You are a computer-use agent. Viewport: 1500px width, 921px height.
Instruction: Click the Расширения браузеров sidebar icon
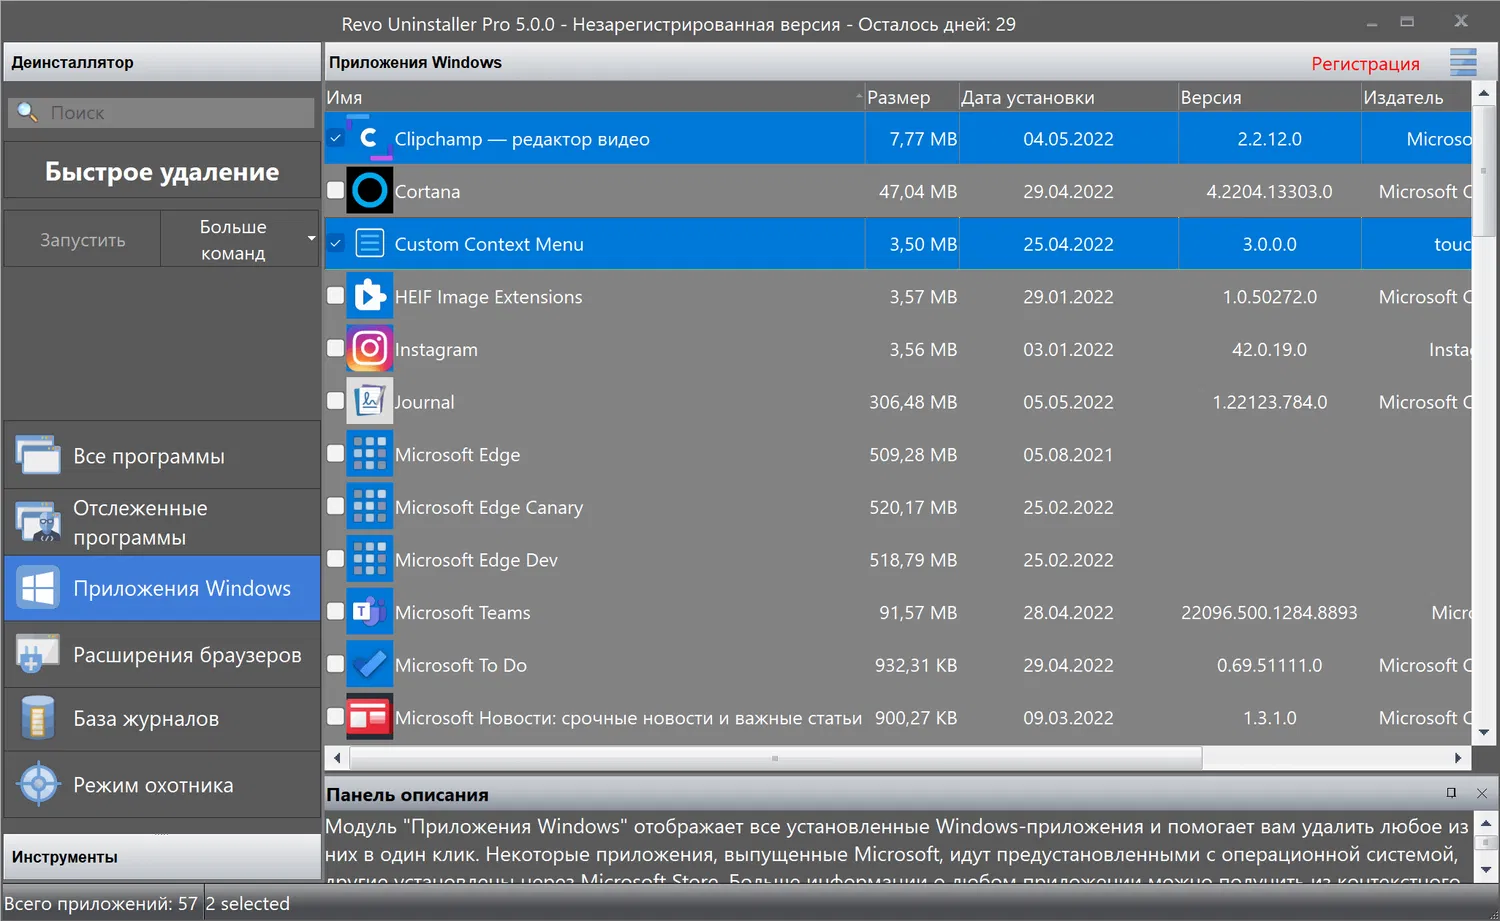tap(38, 654)
